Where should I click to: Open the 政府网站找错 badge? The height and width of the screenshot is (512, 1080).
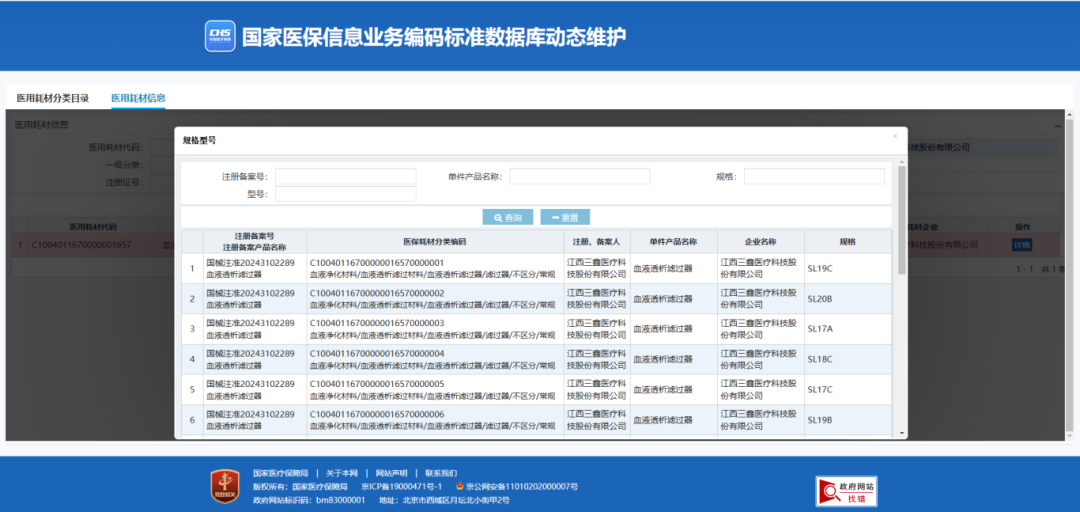coord(847,490)
